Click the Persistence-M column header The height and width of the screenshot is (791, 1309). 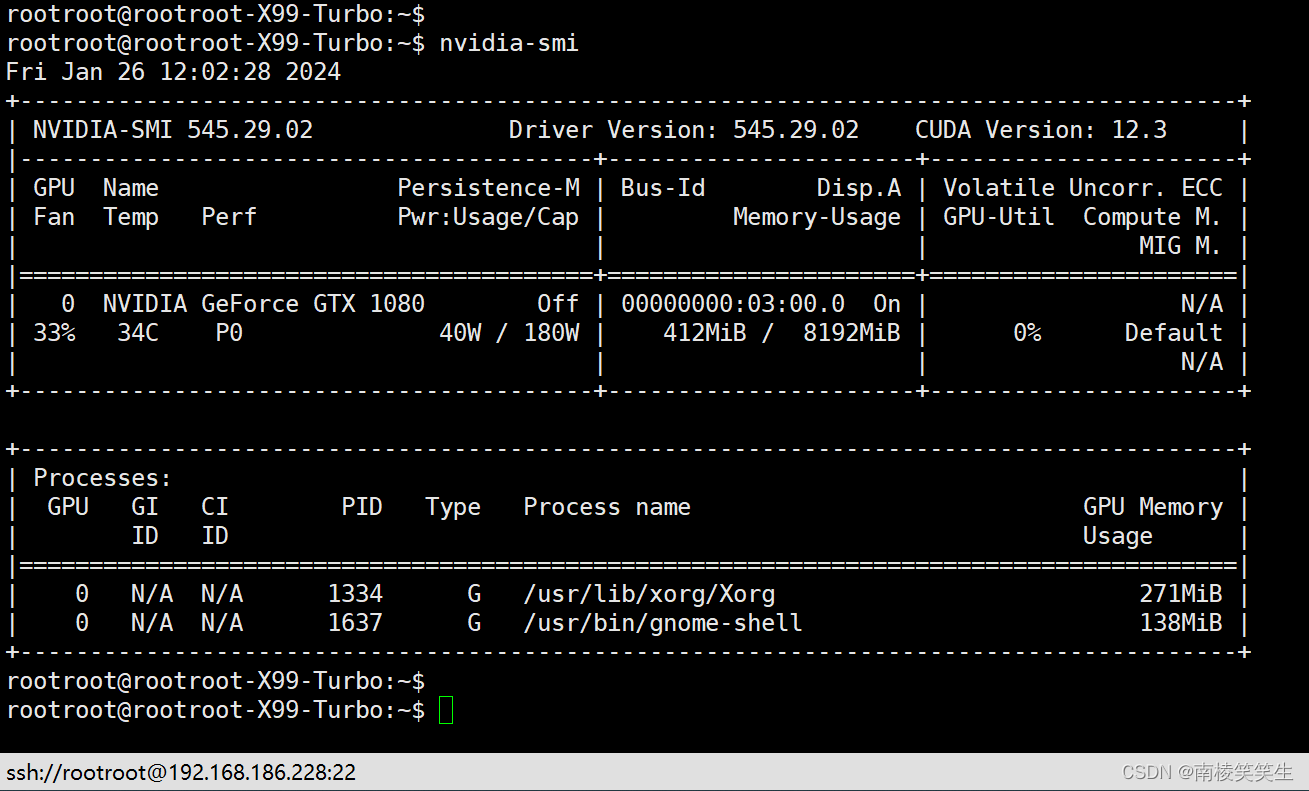(488, 188)
